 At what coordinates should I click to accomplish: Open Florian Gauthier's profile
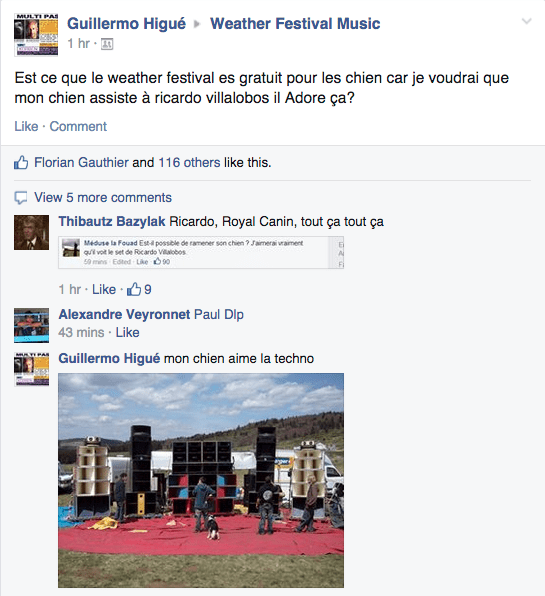coord(81,162)
